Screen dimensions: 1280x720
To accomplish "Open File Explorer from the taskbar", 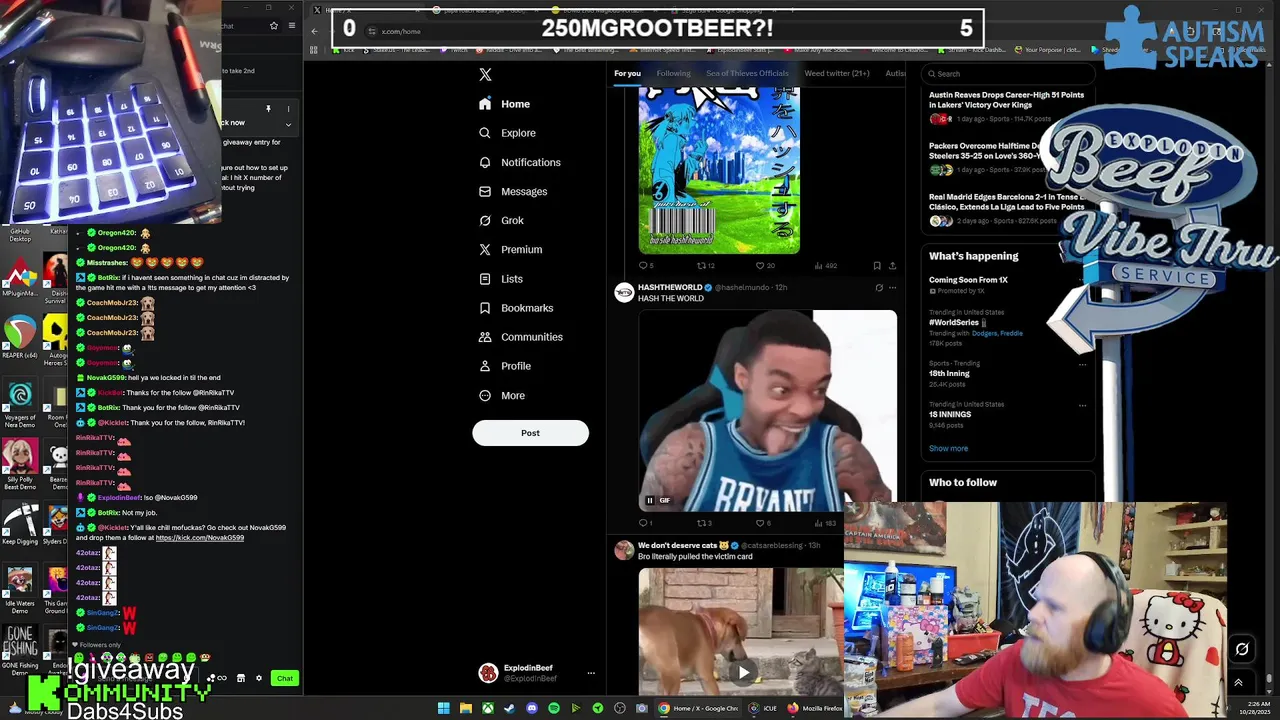I will [x=466, y=708].
